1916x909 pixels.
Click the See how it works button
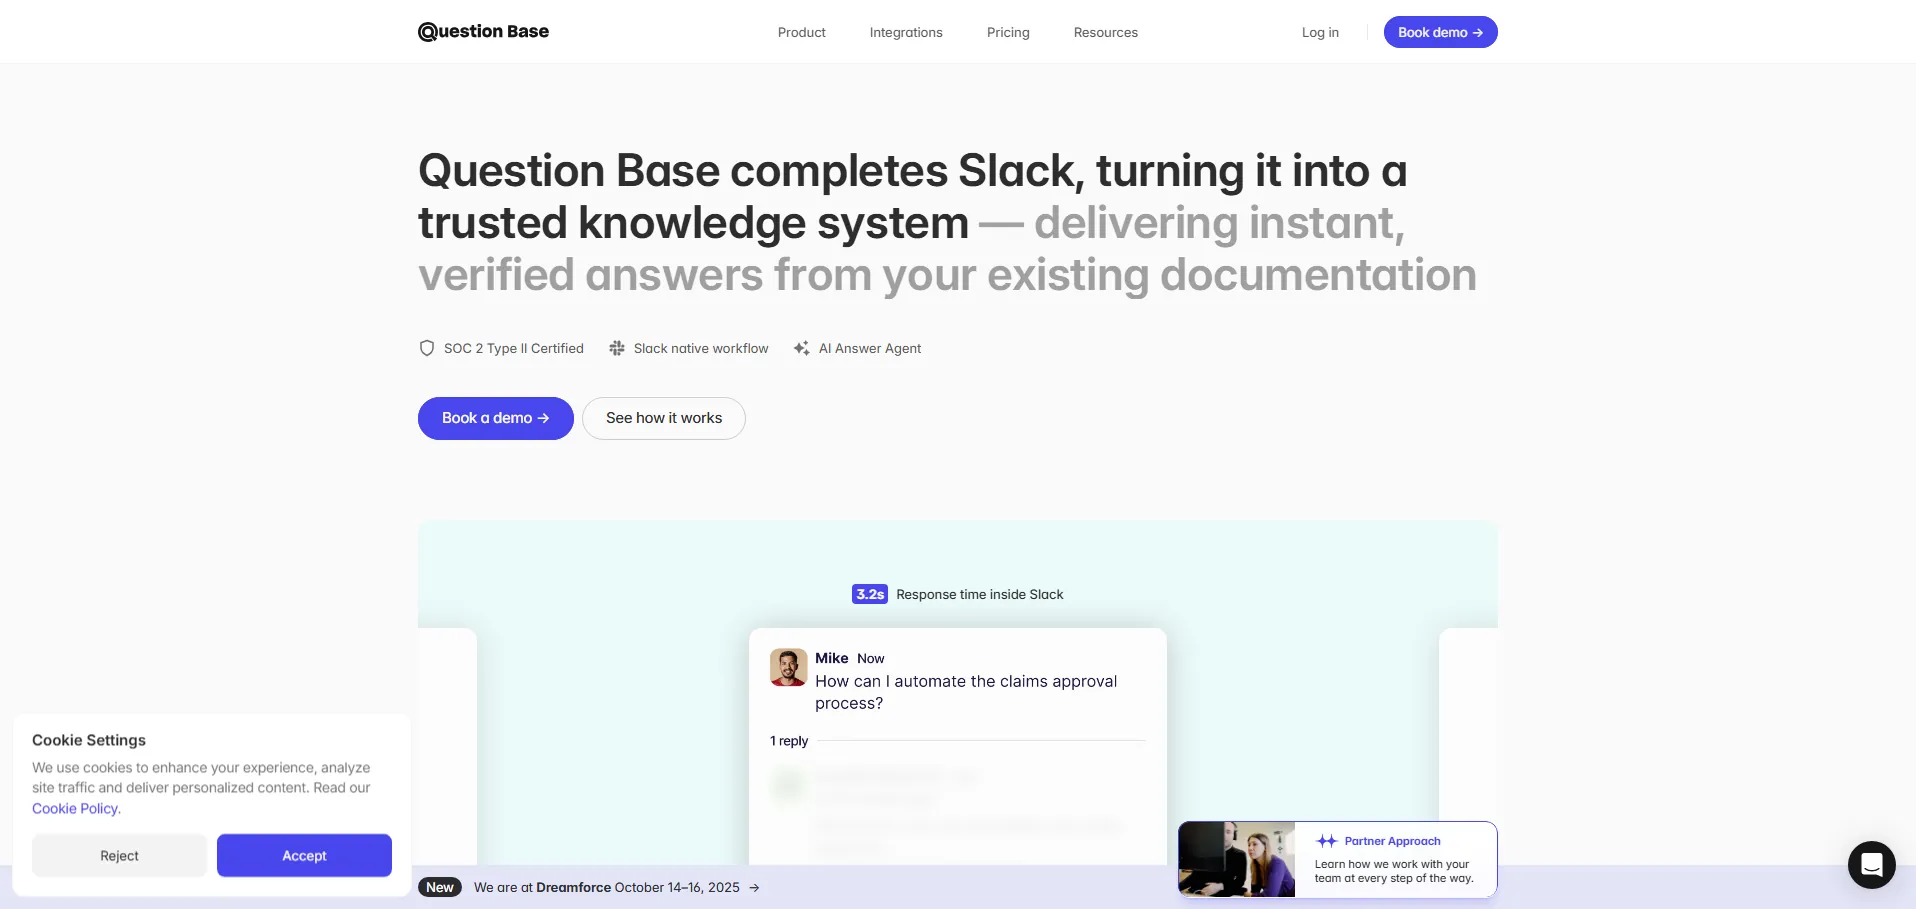click(664, 418)
